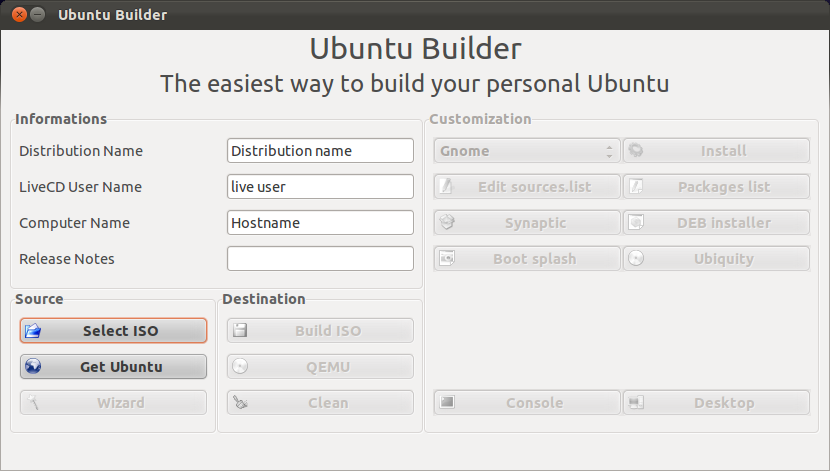Screen dimensions: 830x471
Task: Click the Ubiquity button
Action: [x=716, y=259]
